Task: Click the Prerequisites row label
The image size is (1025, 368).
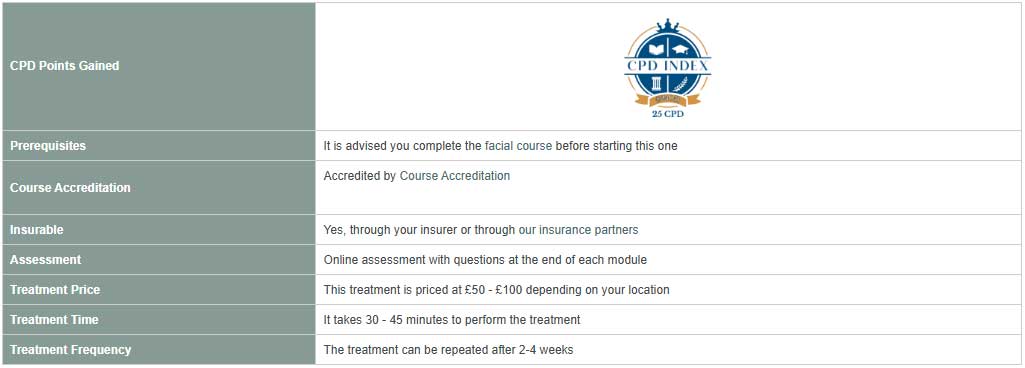Action: click(x=159, y=146)
